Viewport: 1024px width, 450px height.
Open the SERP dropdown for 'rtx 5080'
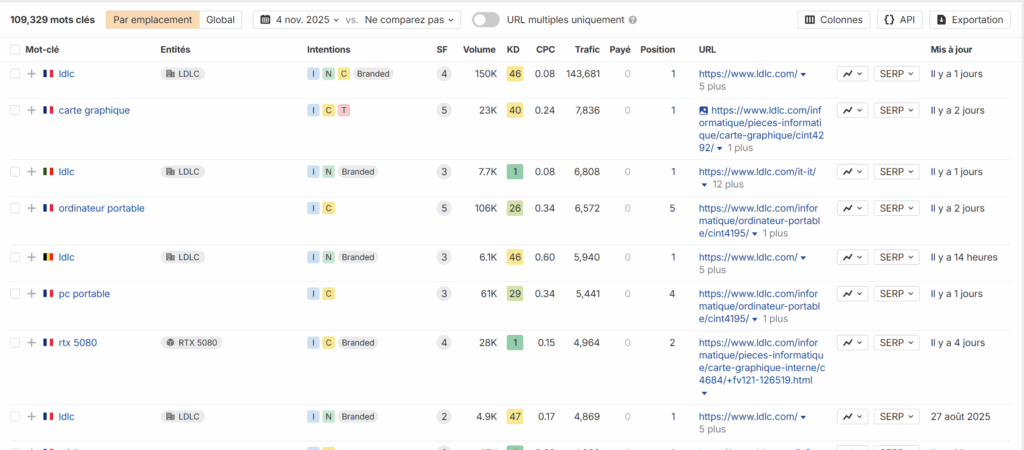pyautogui.click(x=897, y=342)
